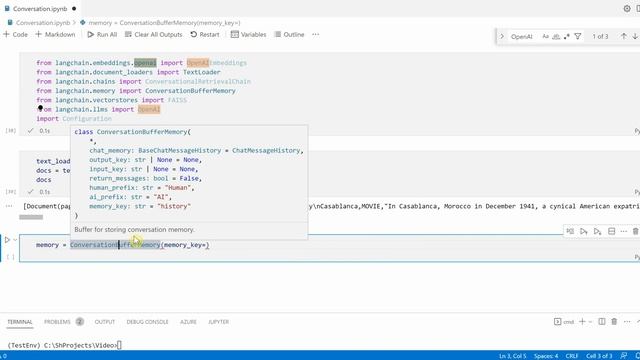Viewport: 640px width, 360px height.
Task: Execute above cells from cell toolbar
Action: click(x=584, y=231)
